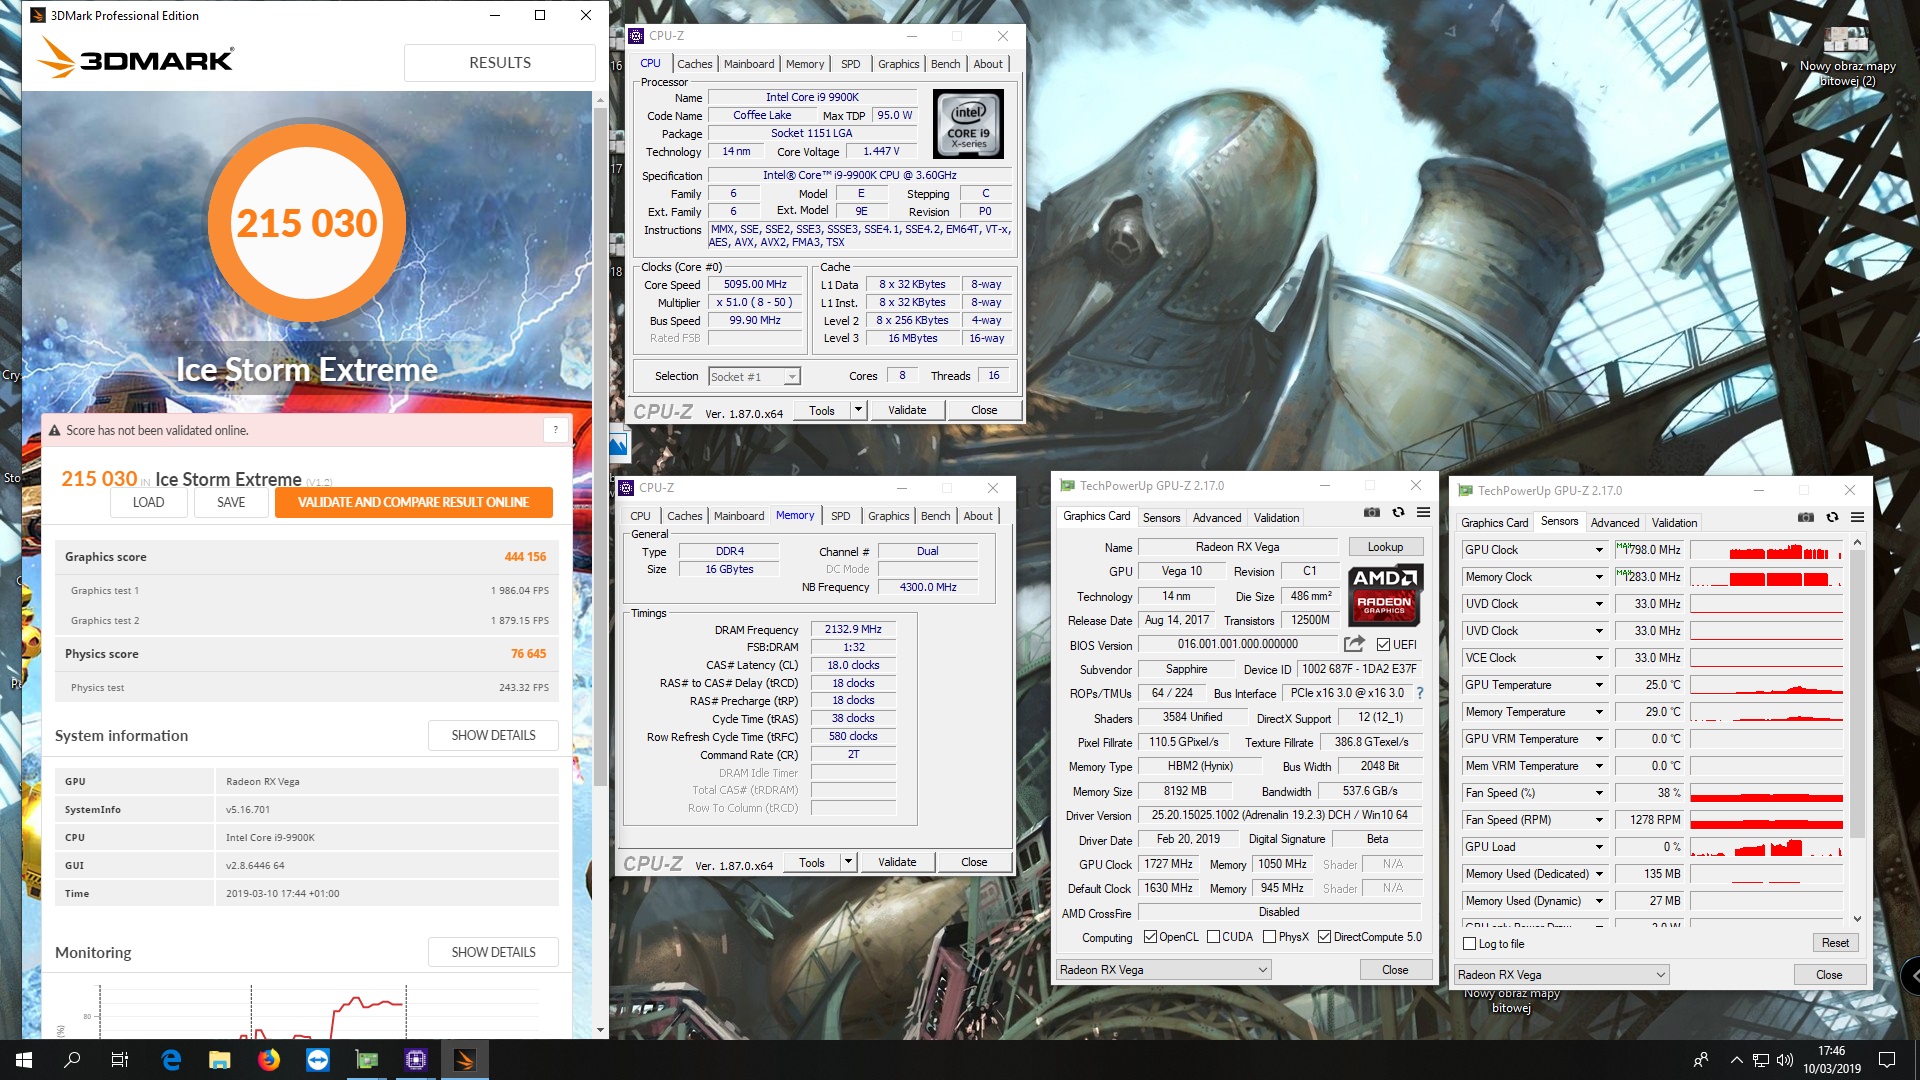Open Socket #1 selection dropdown in CPU-Z
The image size is (1920, 1080).
point(755,377)
